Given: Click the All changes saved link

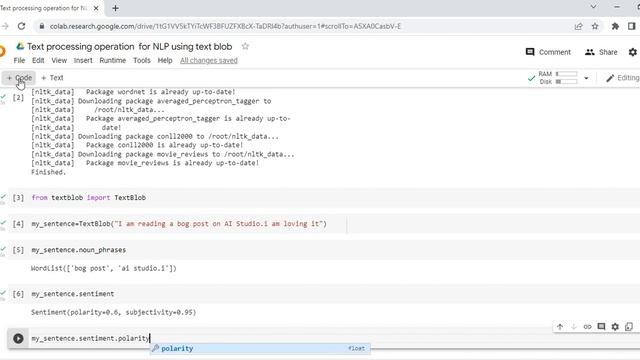Looking at the screenshot, I should pos(209,60).
